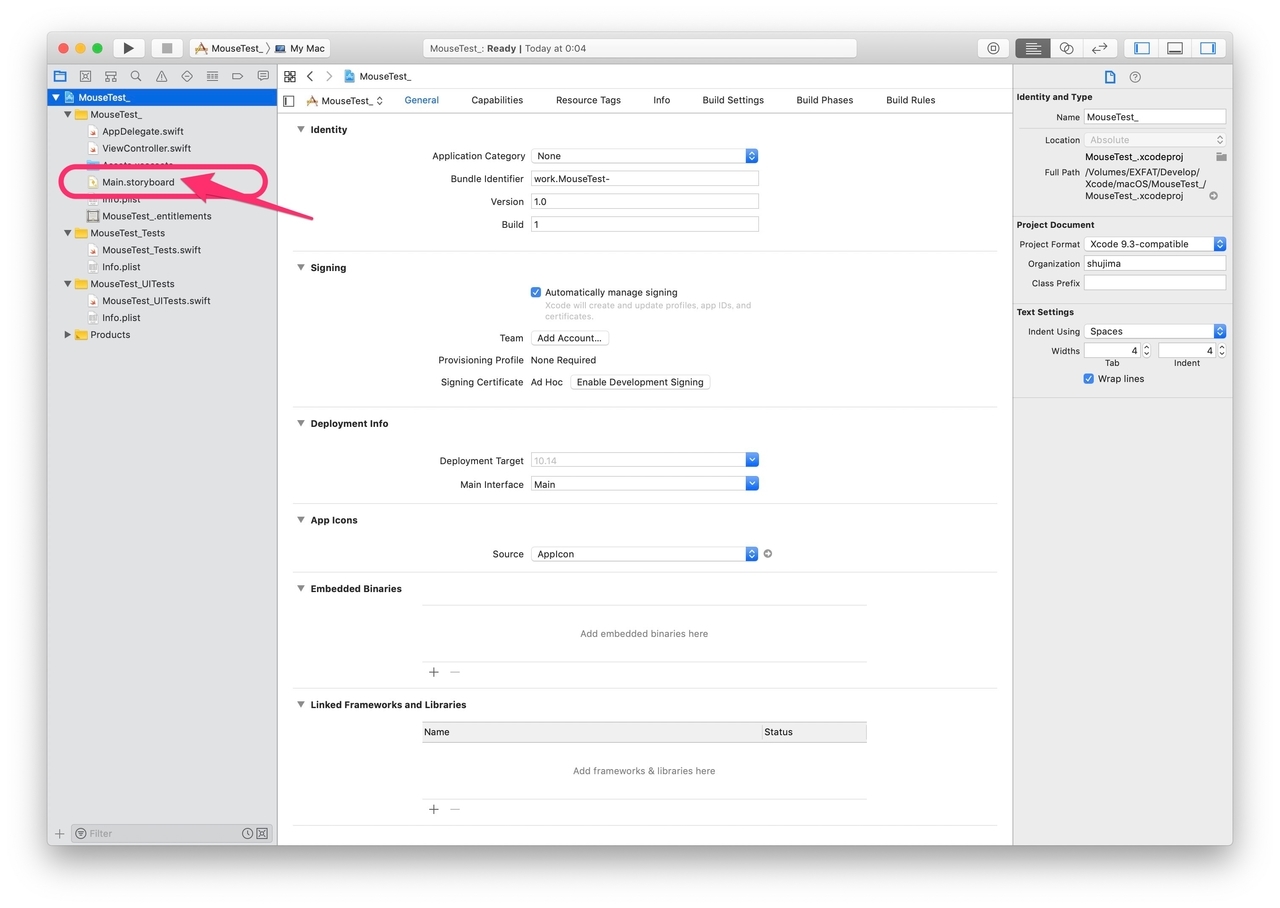Run the project with the Play button
This screenshot has width=1280, height=908.
[129, 48]
